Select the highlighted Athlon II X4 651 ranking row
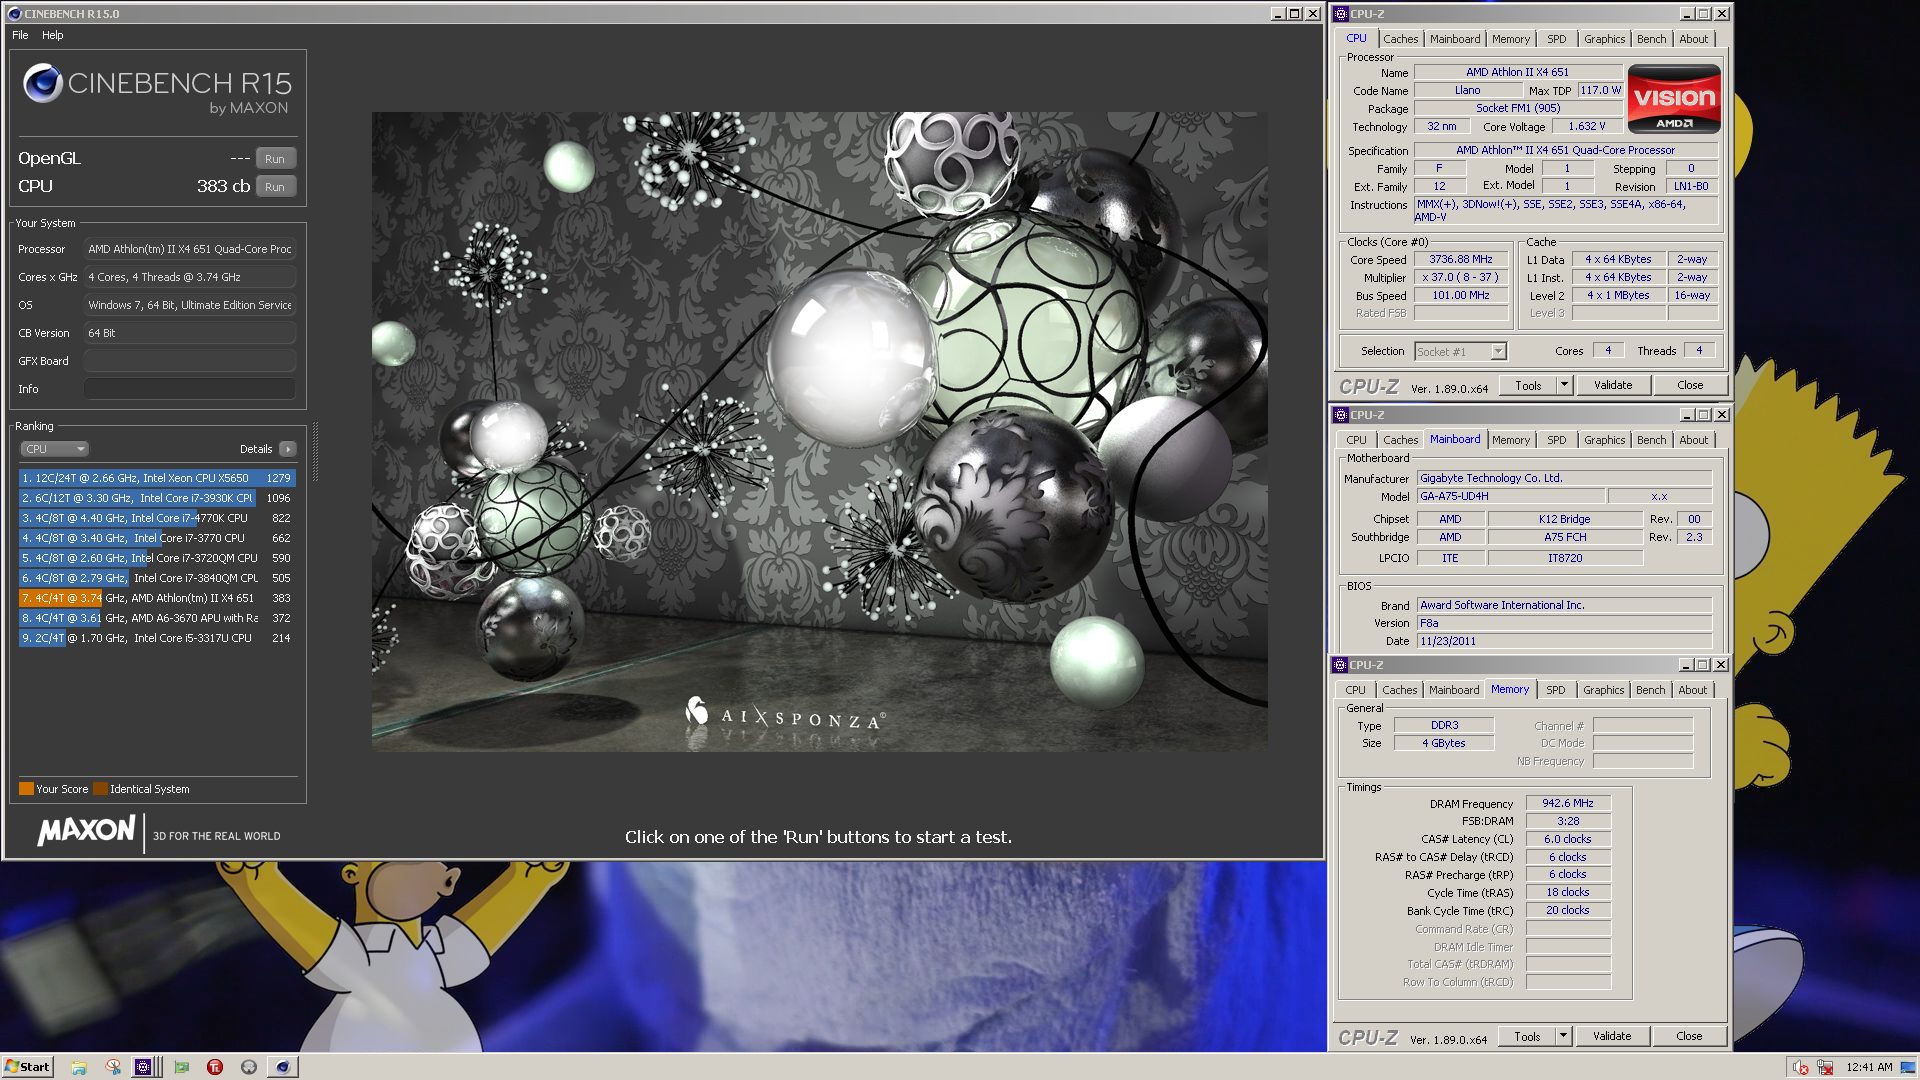This screenshot has width=1920, height=1080. (x=157, y=598)
